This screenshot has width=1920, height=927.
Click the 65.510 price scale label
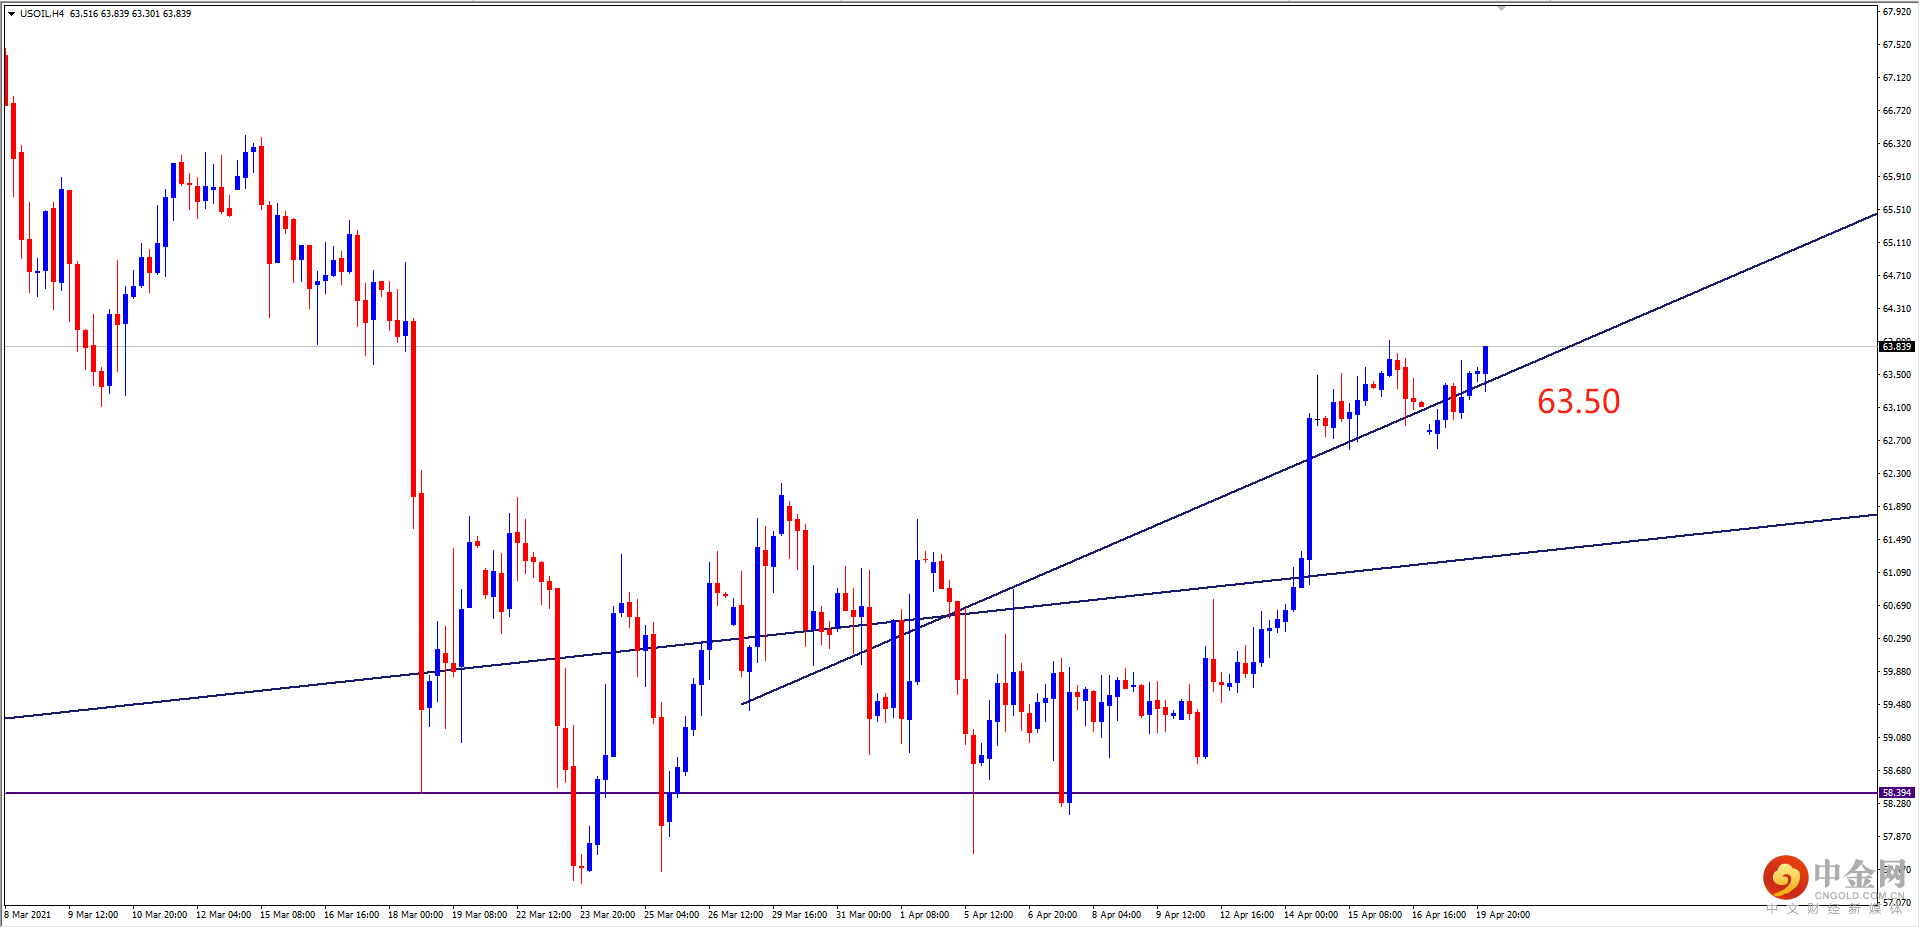point(1896,210)
